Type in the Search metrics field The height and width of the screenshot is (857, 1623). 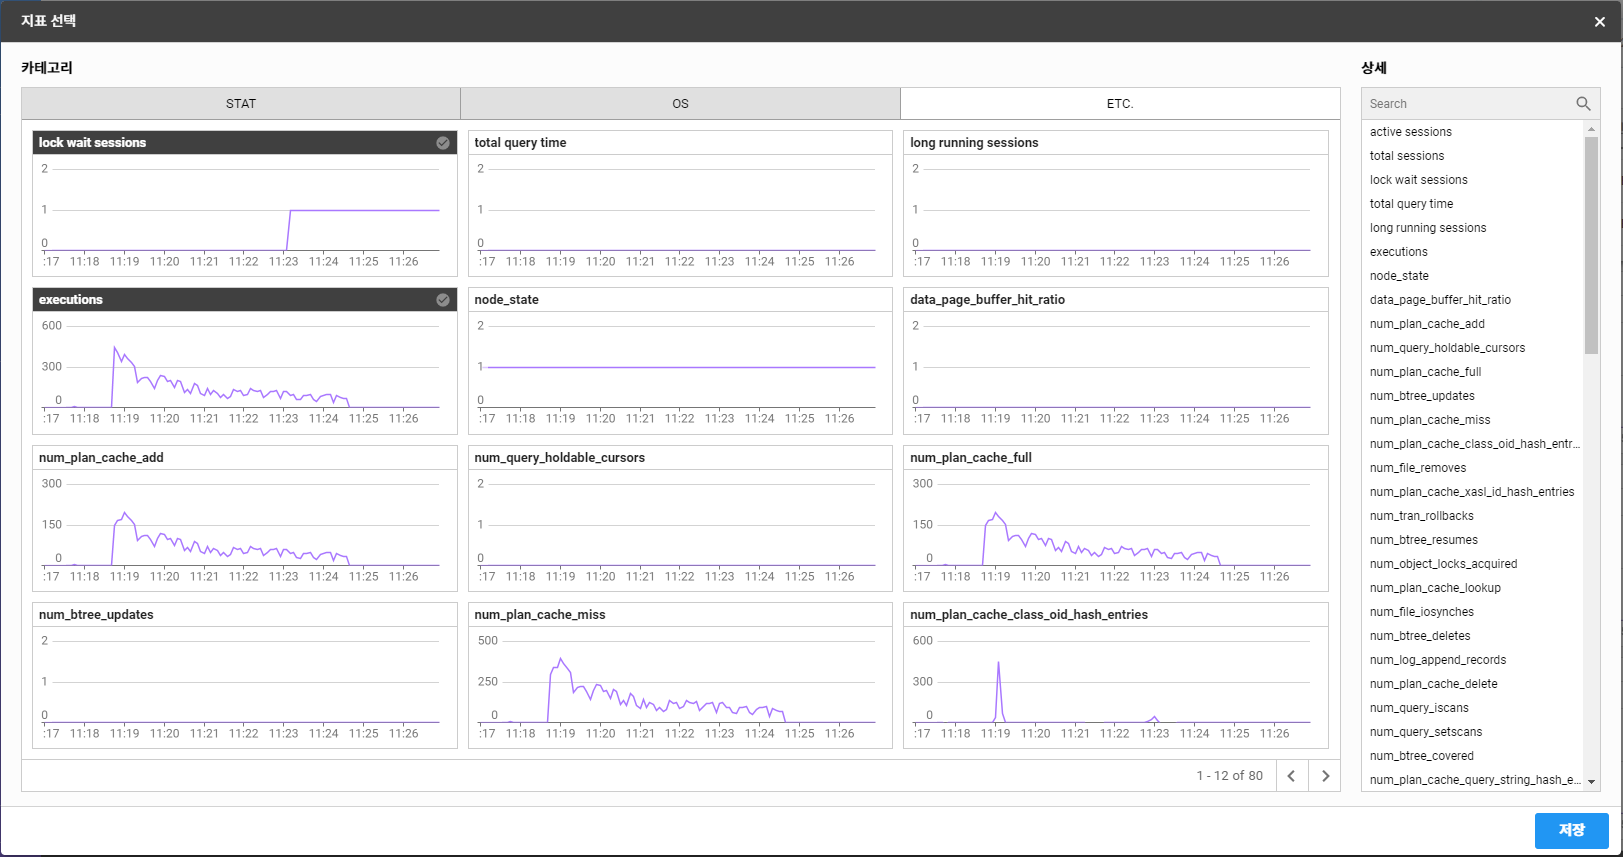(x=1465, y=104)
